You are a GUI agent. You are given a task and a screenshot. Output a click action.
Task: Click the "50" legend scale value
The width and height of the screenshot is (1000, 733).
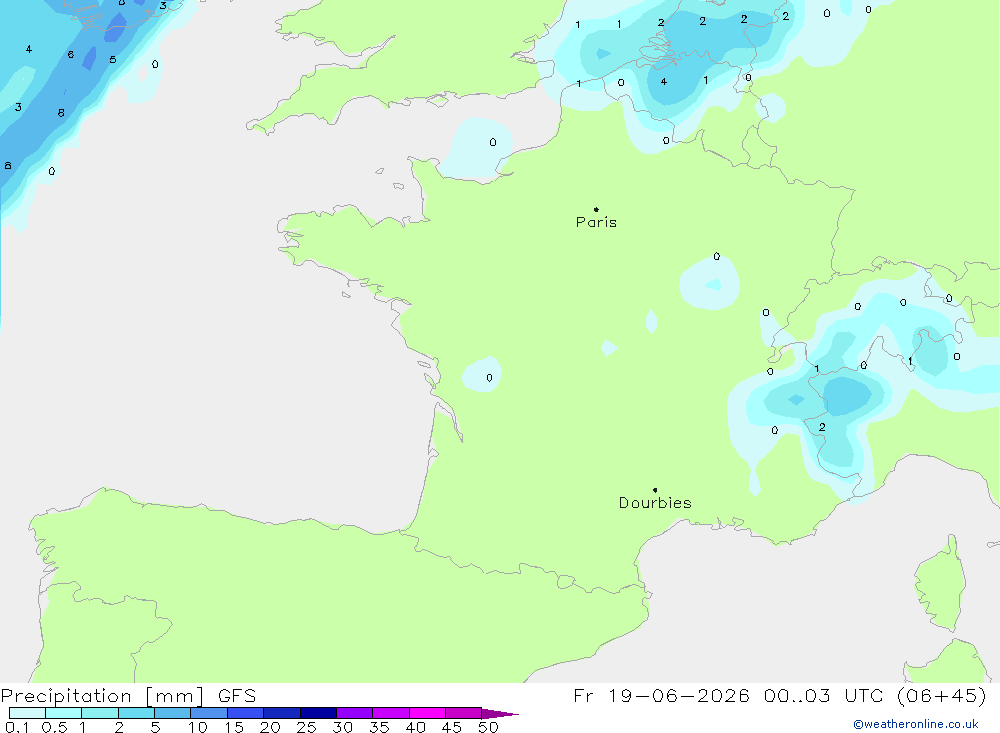tap(488, 727)
